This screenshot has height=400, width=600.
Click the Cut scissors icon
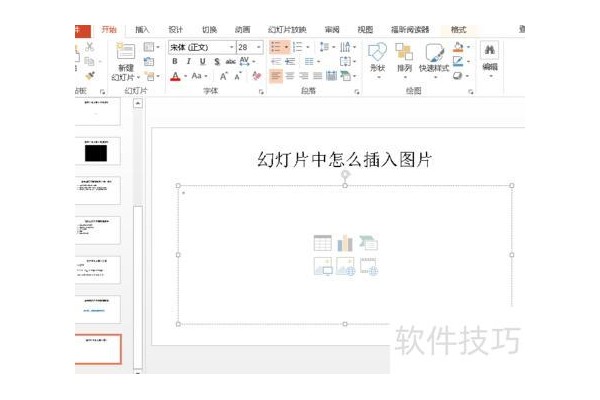point(90,47)
